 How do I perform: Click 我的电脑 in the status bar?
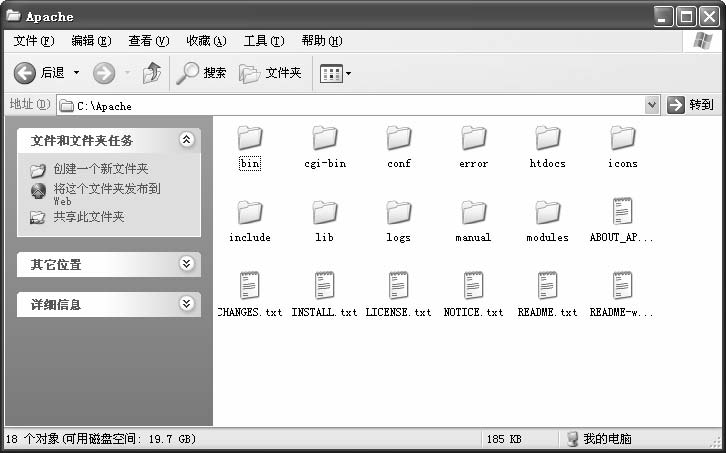tap(600, 438)
